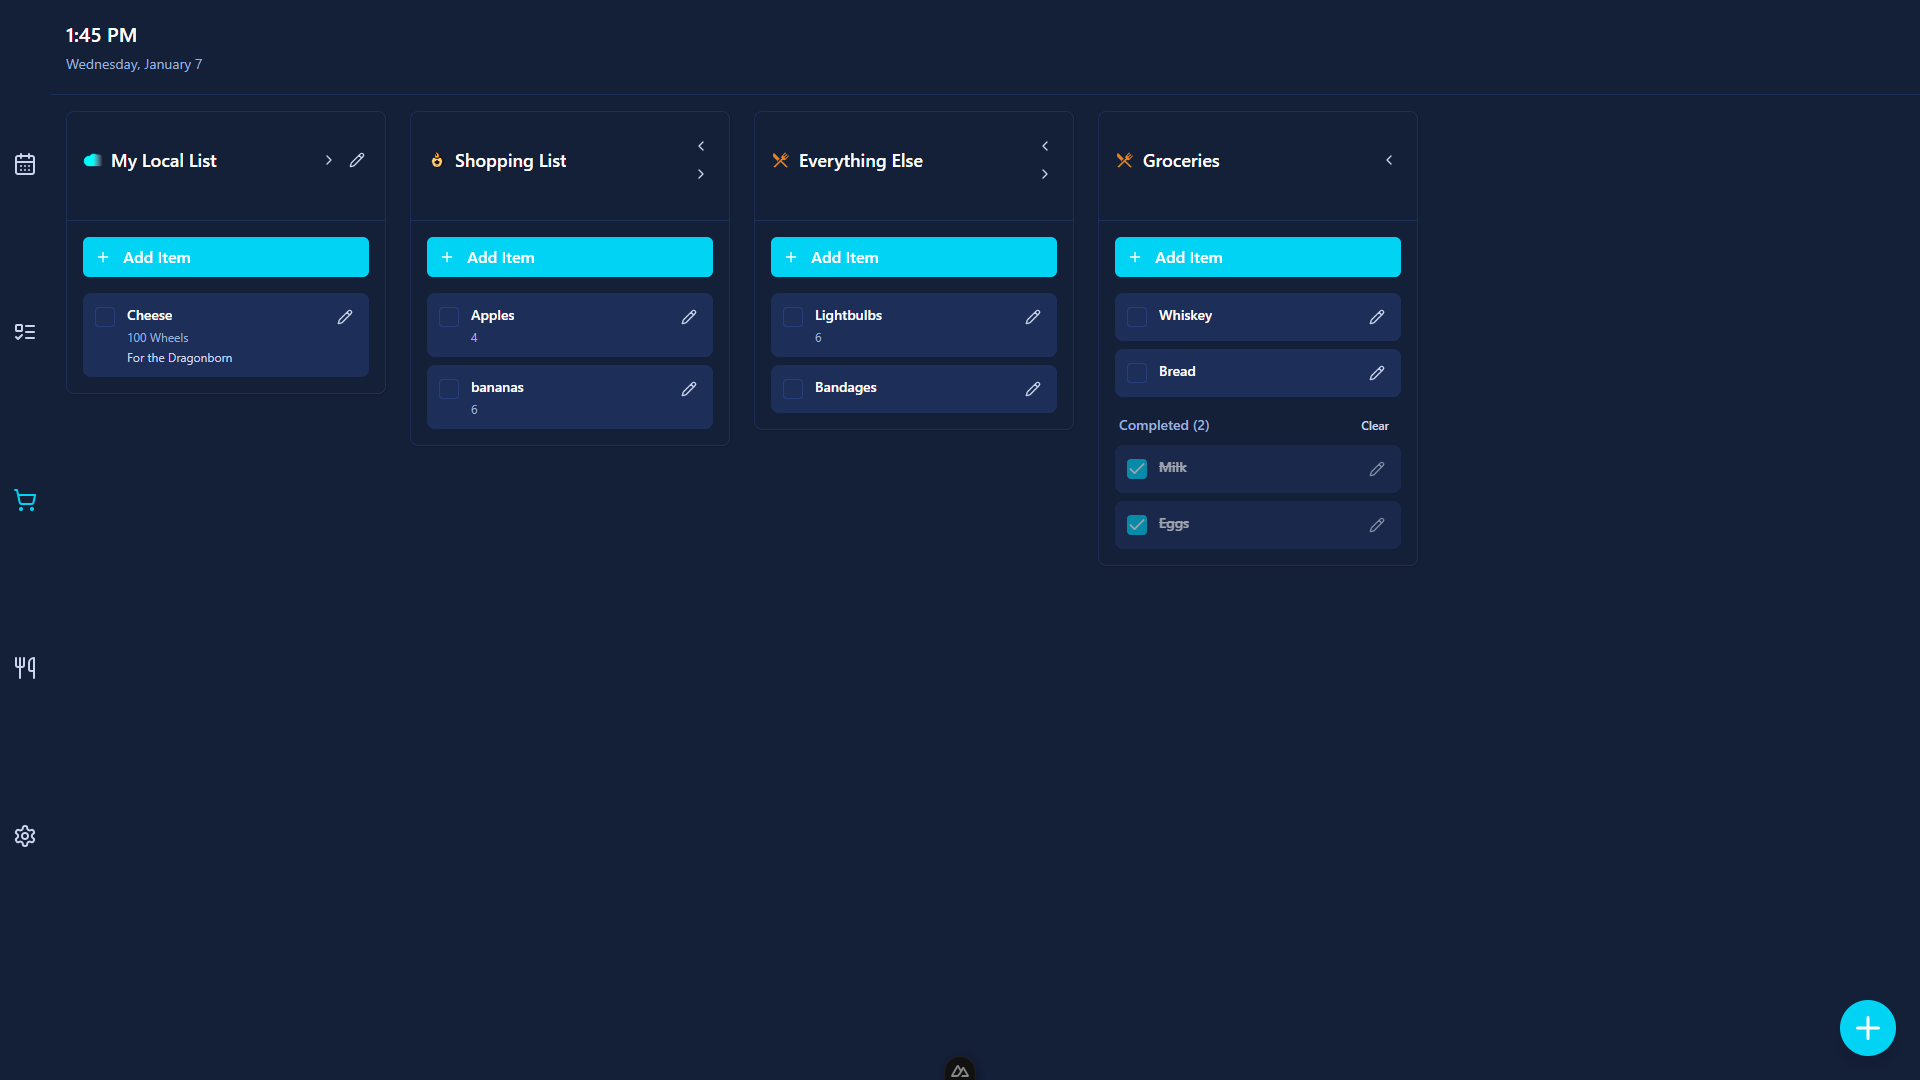This screenshot has height=1080, width=1920.
Task: Open the to-do lists sidebar icon
Action: click(25, 332)
